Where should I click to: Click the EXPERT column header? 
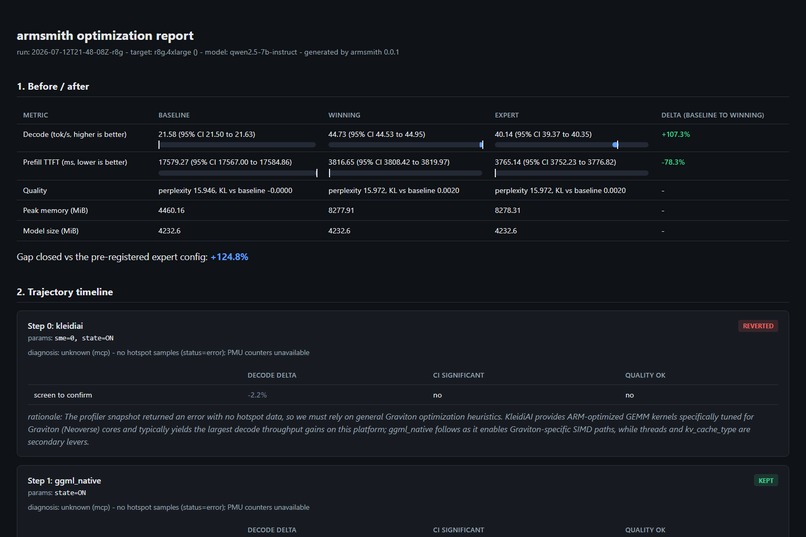tap(506, 115)
